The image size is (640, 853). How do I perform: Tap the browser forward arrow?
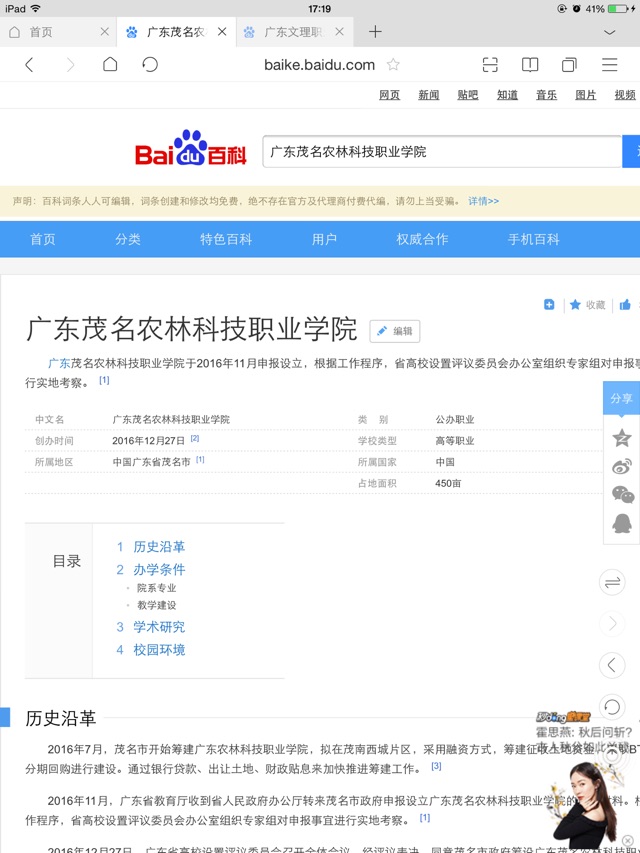pyautogui.click(x=70, y=65)
